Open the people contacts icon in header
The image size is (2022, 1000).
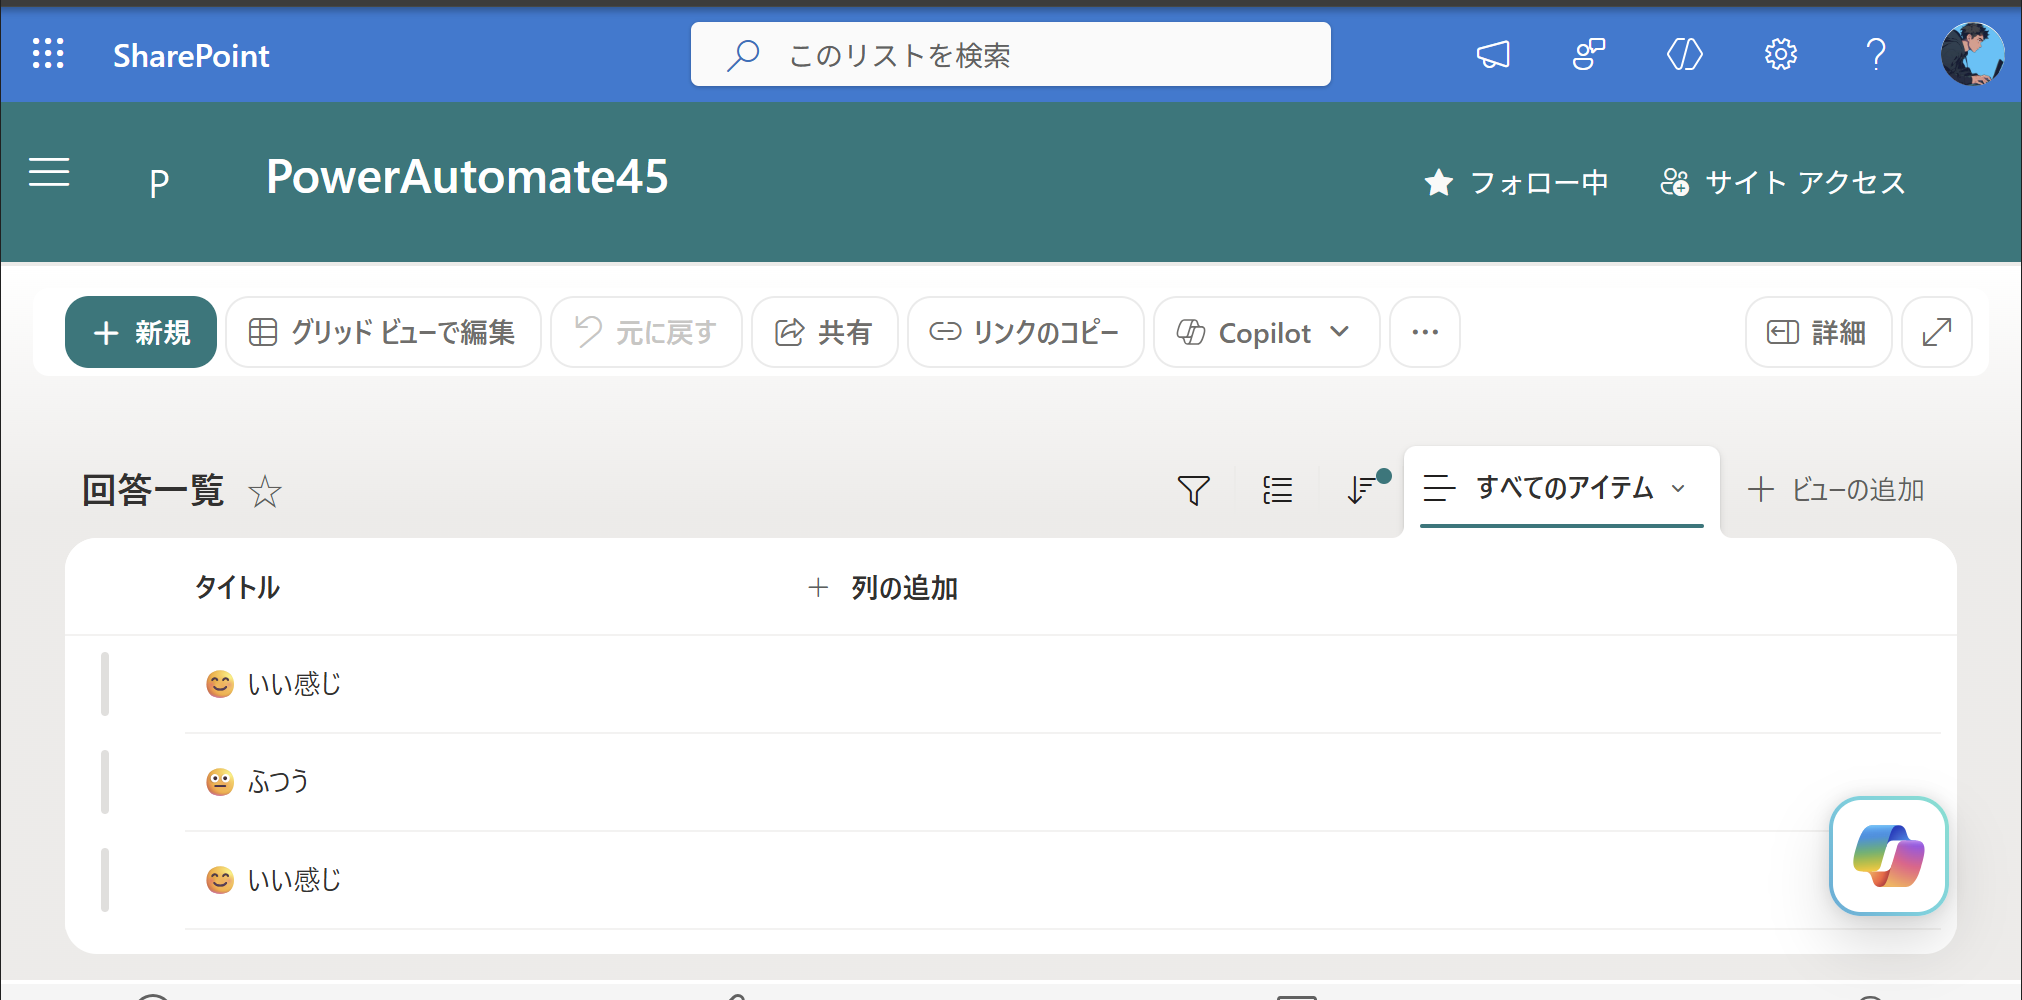click(1589, 54)
